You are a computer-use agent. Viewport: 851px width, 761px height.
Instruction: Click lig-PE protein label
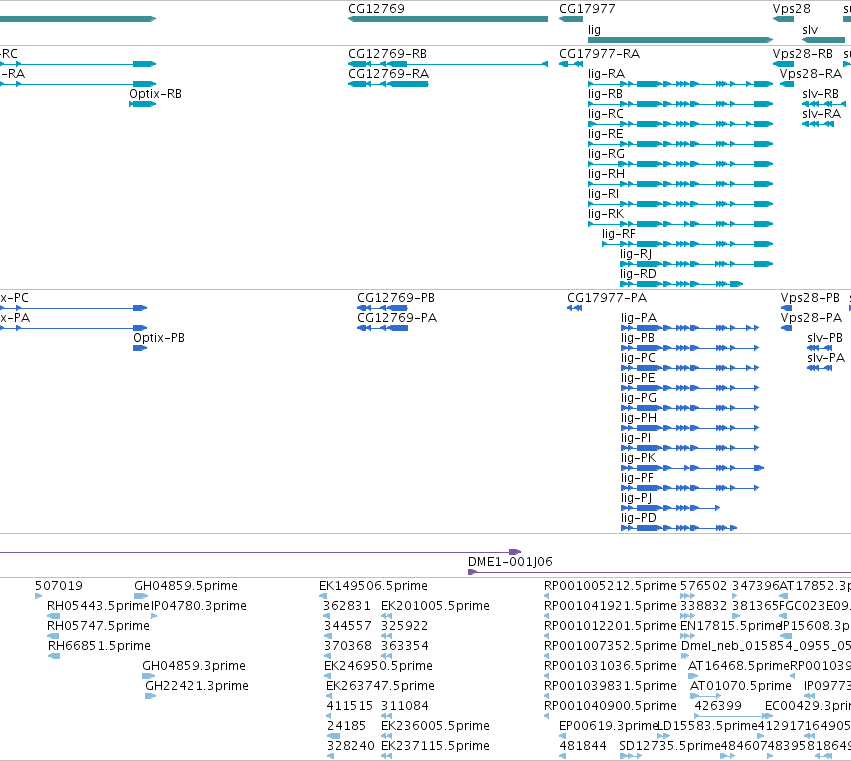coord(638,378)
